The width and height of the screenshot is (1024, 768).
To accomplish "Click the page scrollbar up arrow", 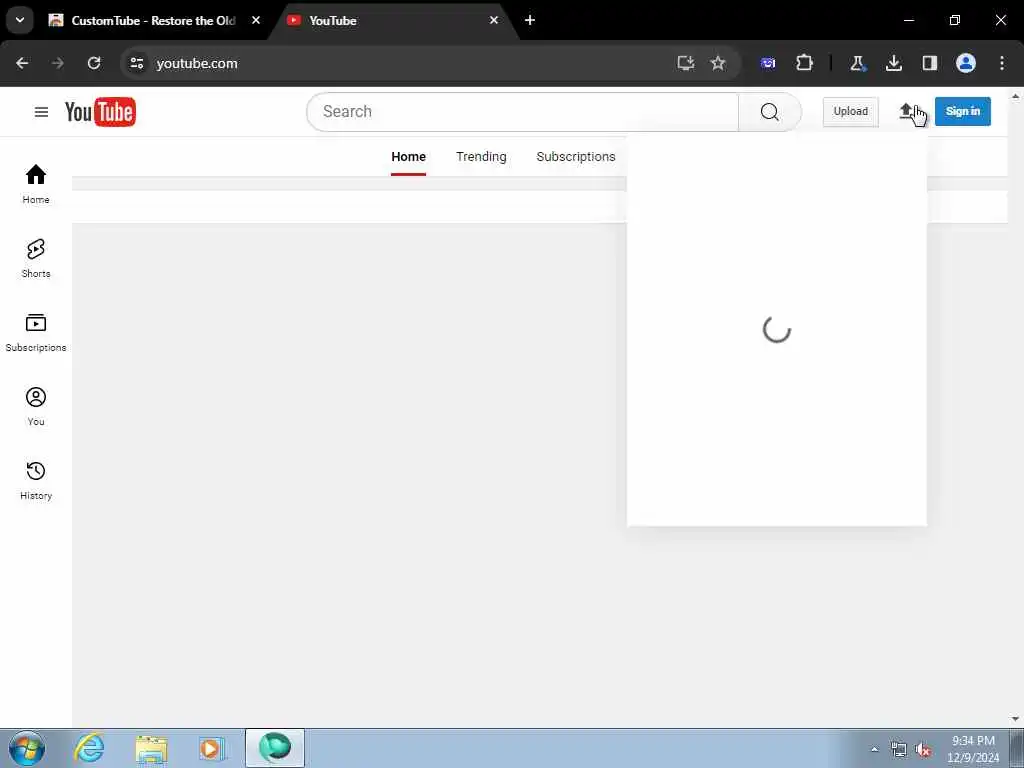I will (1016, 96).
